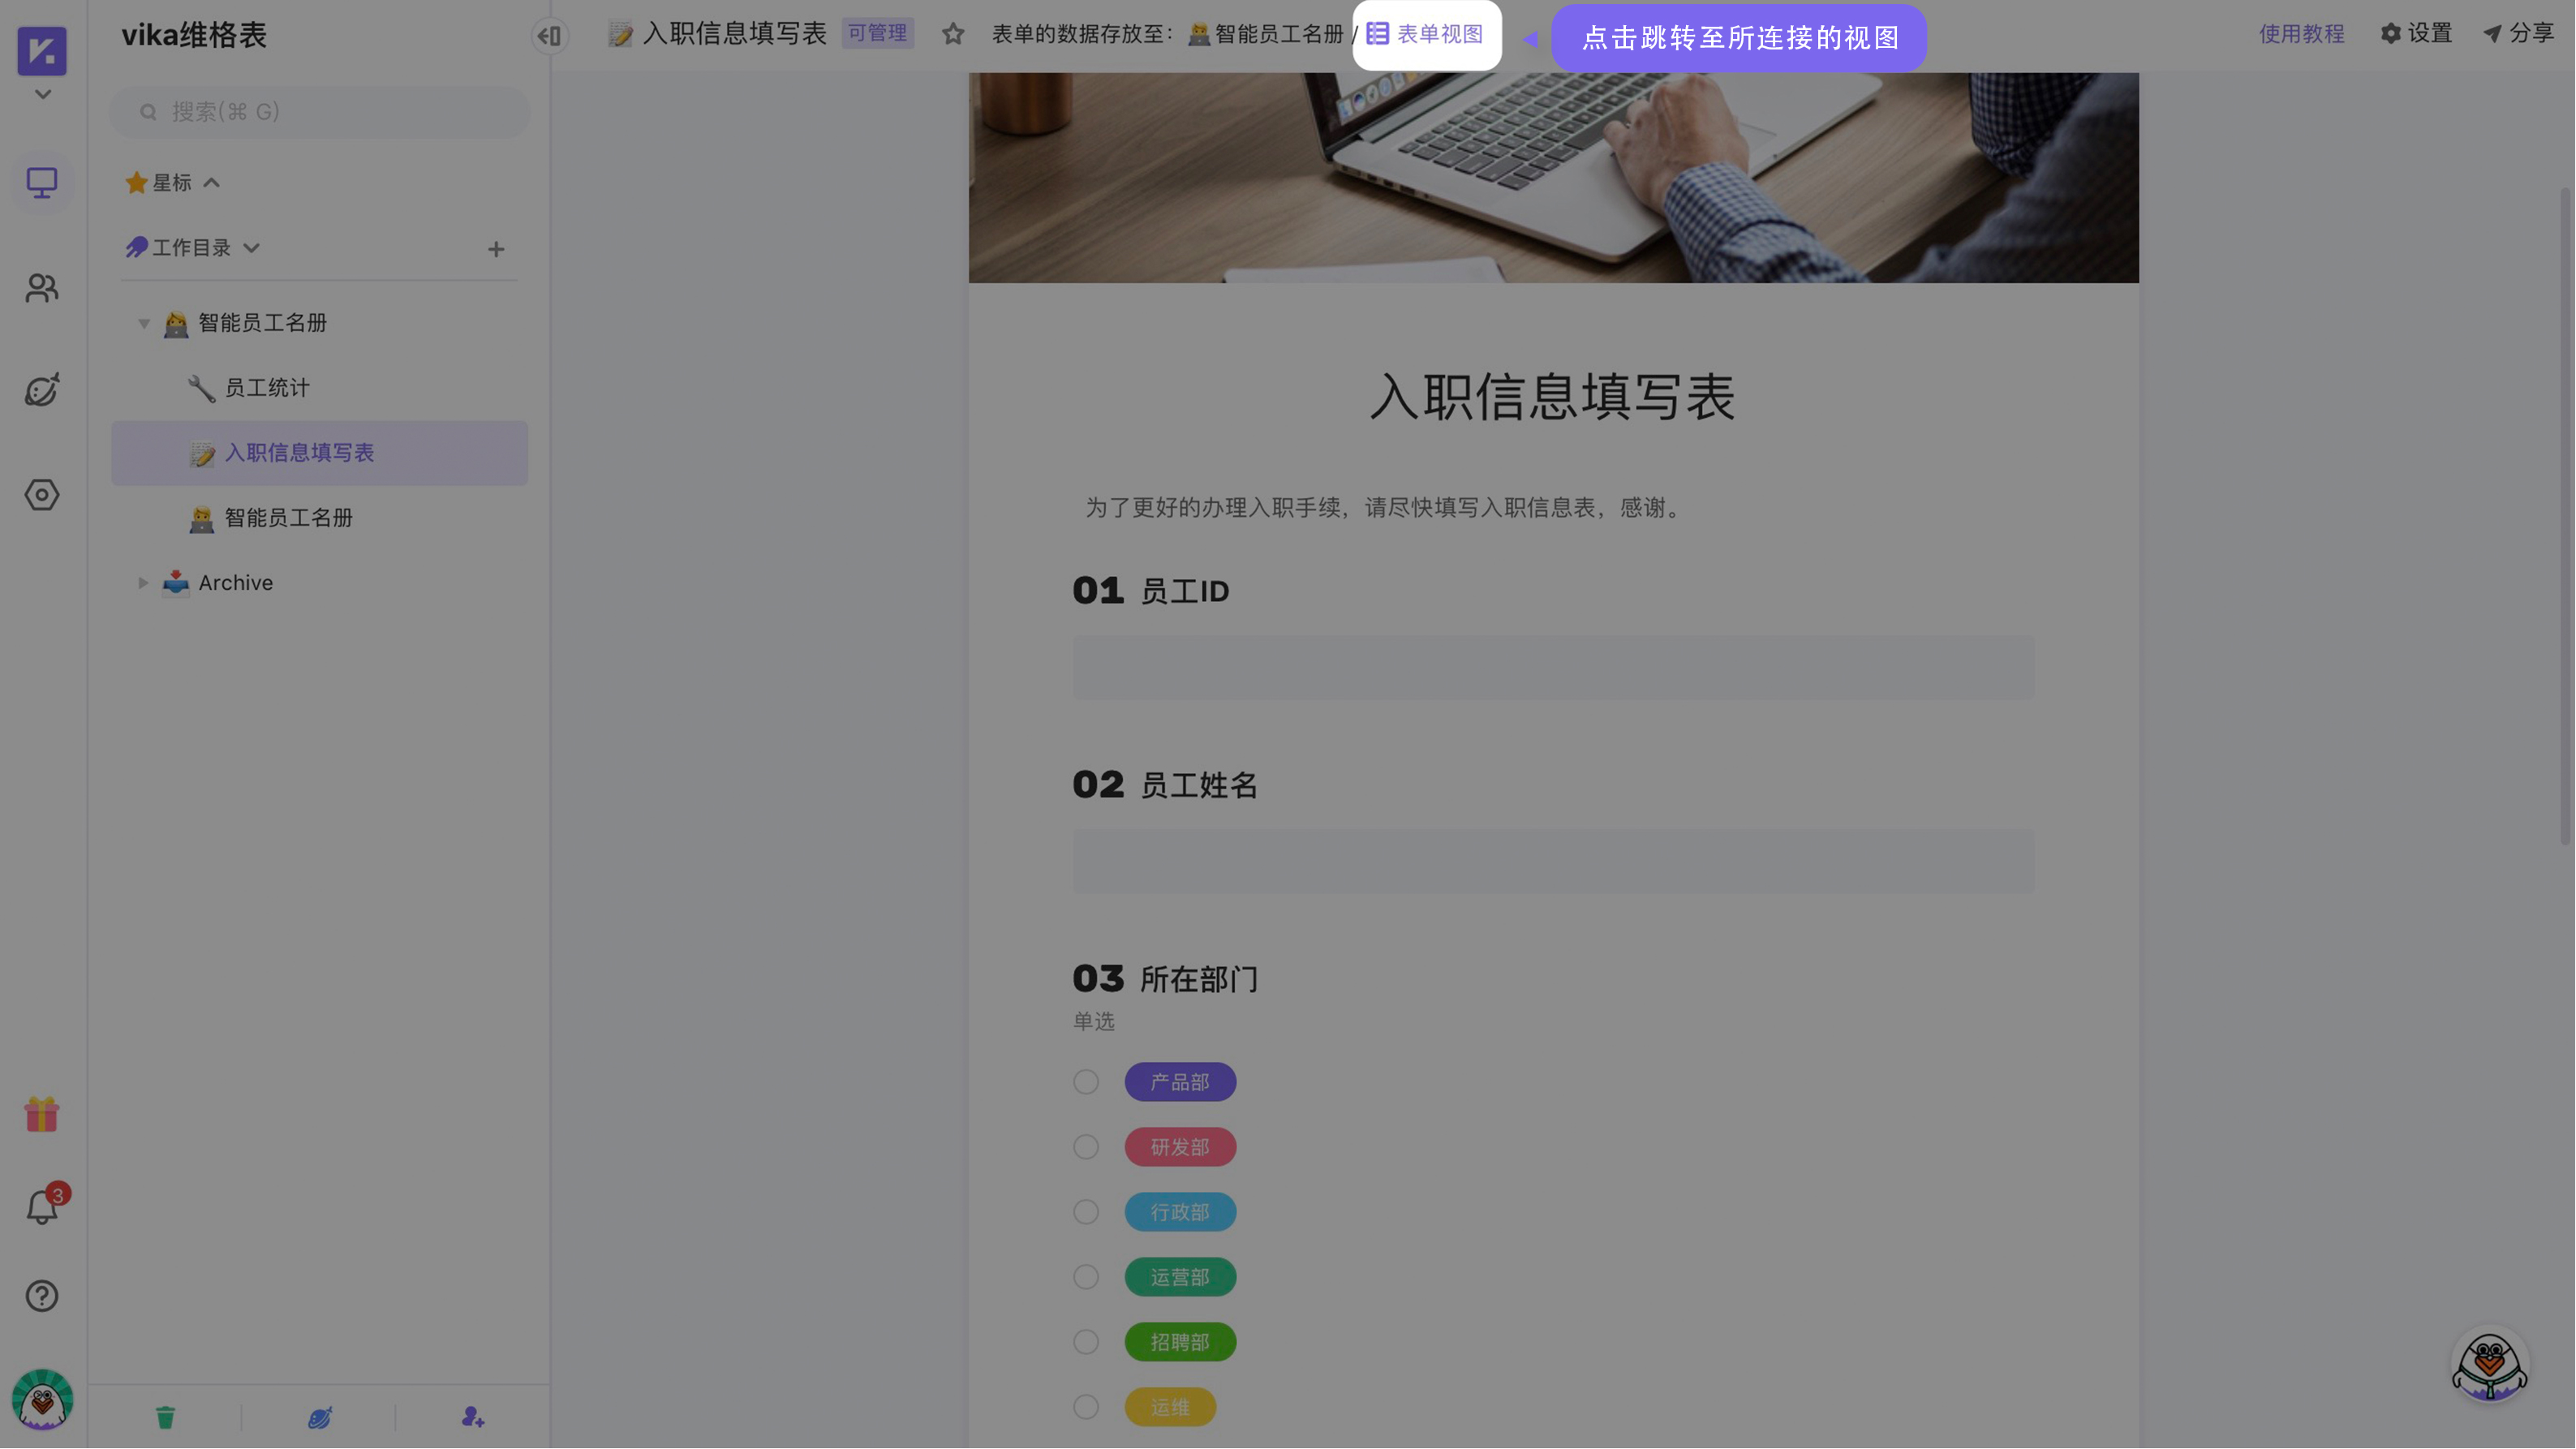
Task: Open the recycle bin at the sidebar bottom
Action: tap(165, 1416)
